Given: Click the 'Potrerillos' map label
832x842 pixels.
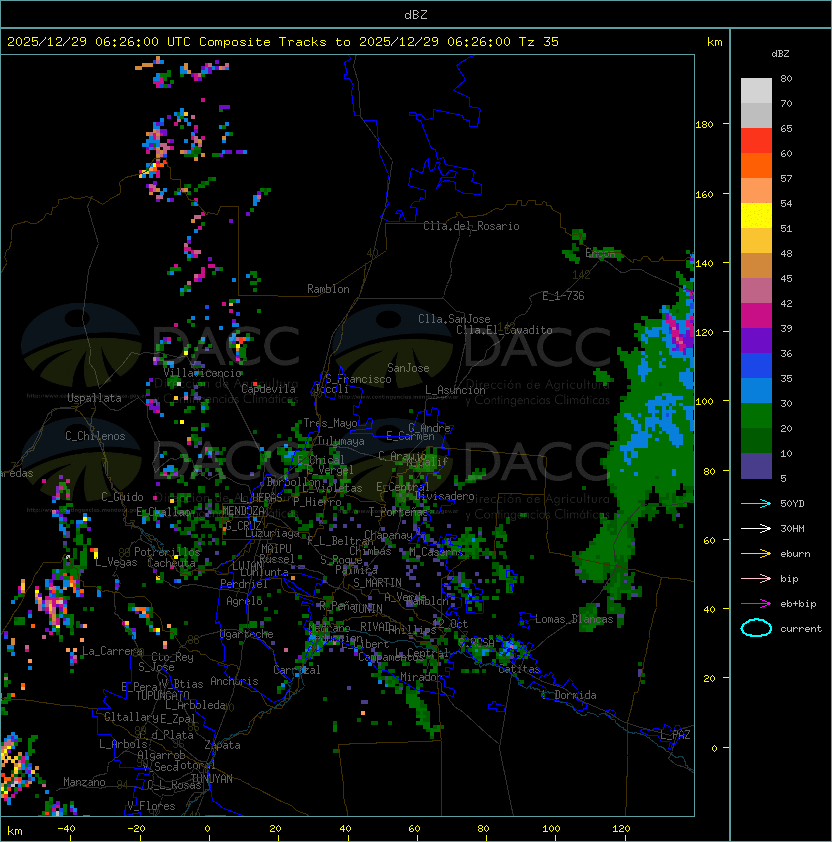Looking at the screenshot, I should (167, 552).
